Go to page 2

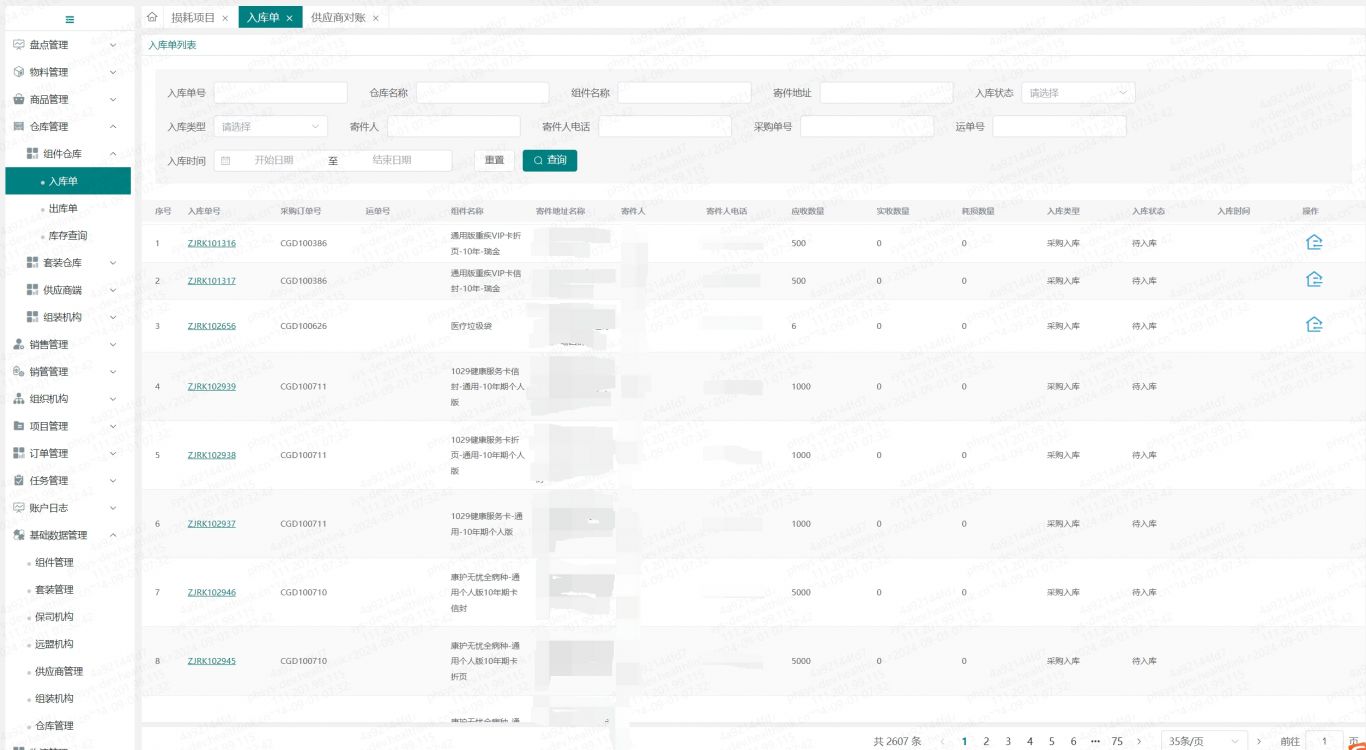click(x=986, y=741)
